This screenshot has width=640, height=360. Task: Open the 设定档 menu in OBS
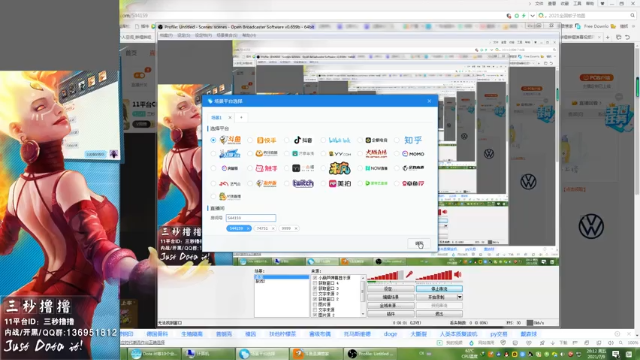tap(203, 36)
